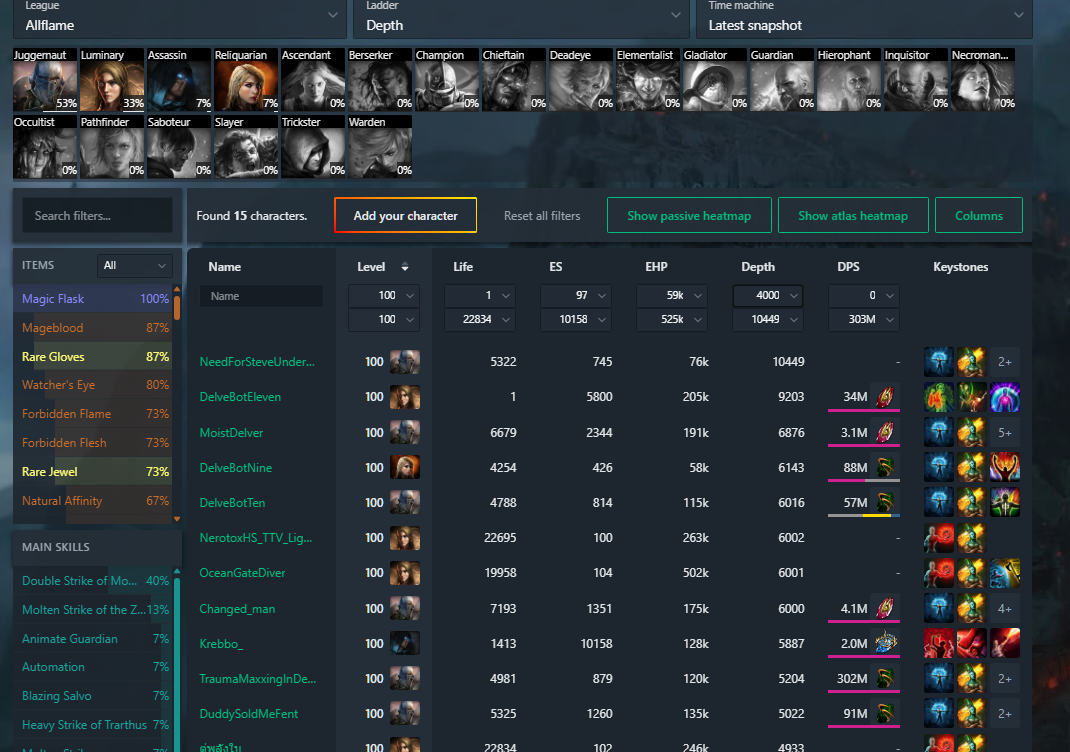This screenshot has height=752, width=1070.
Task: Toggle the Forbidden Flame item filter
Action: [93, 414]
